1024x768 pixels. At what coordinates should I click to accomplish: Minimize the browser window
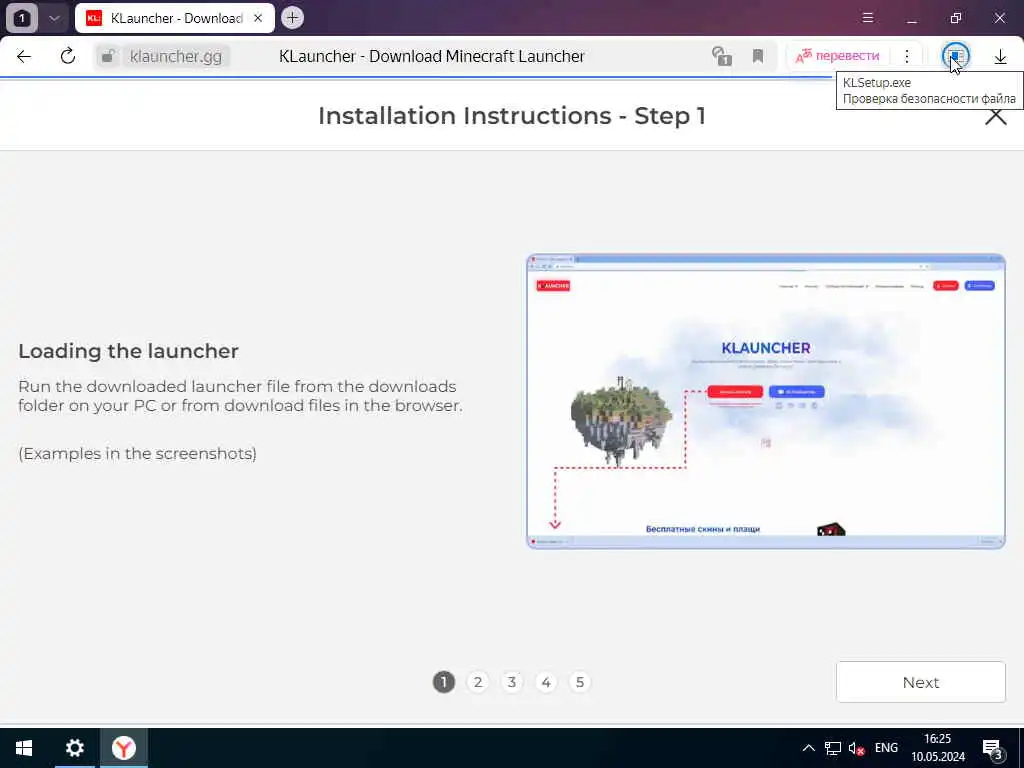coord(912,18)
